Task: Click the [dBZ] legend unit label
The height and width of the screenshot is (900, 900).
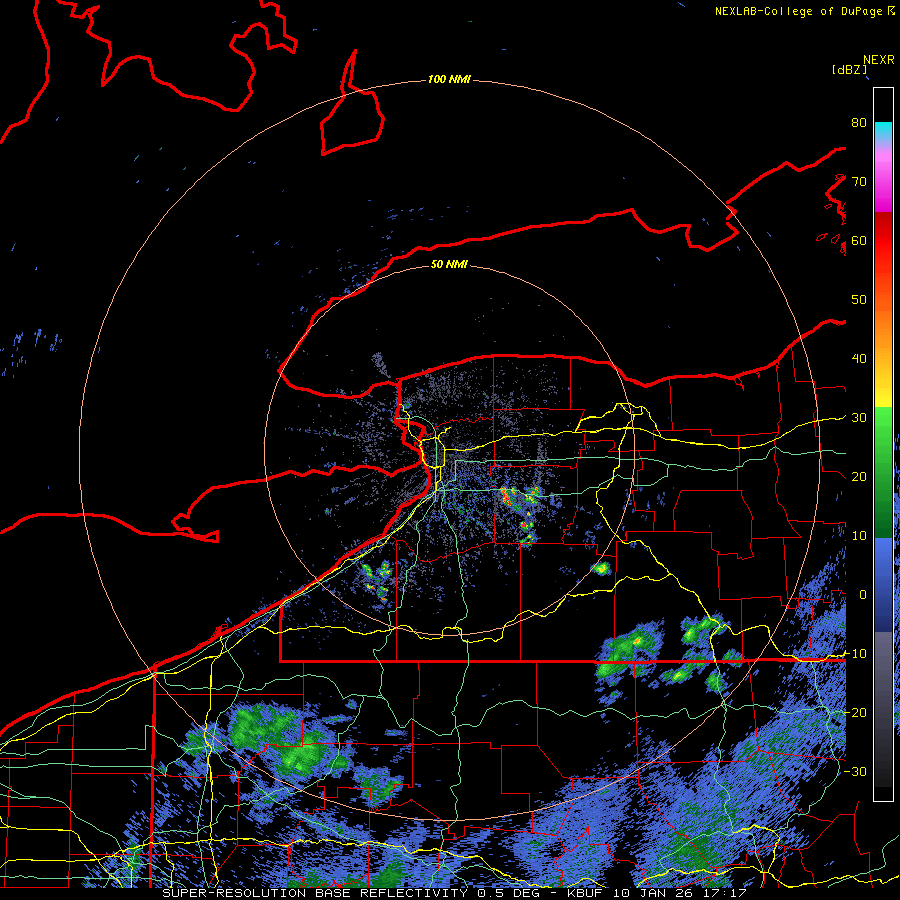Action: pos(849,69)
